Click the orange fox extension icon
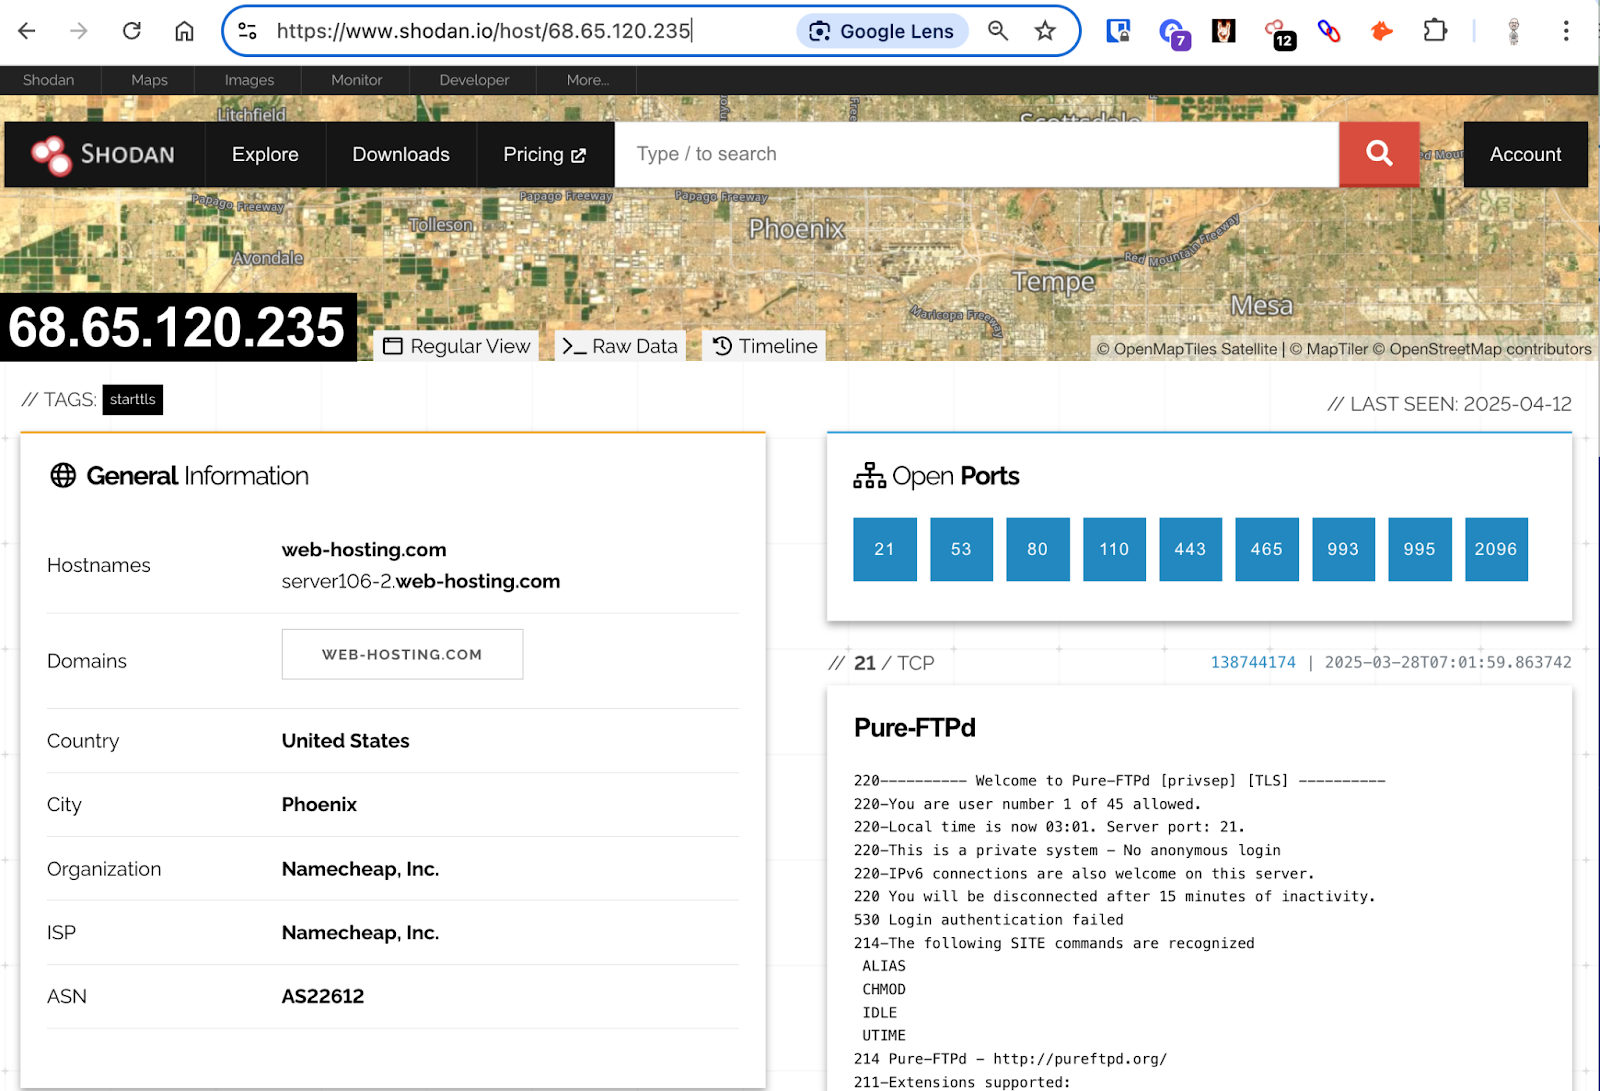 point(1382,31)
